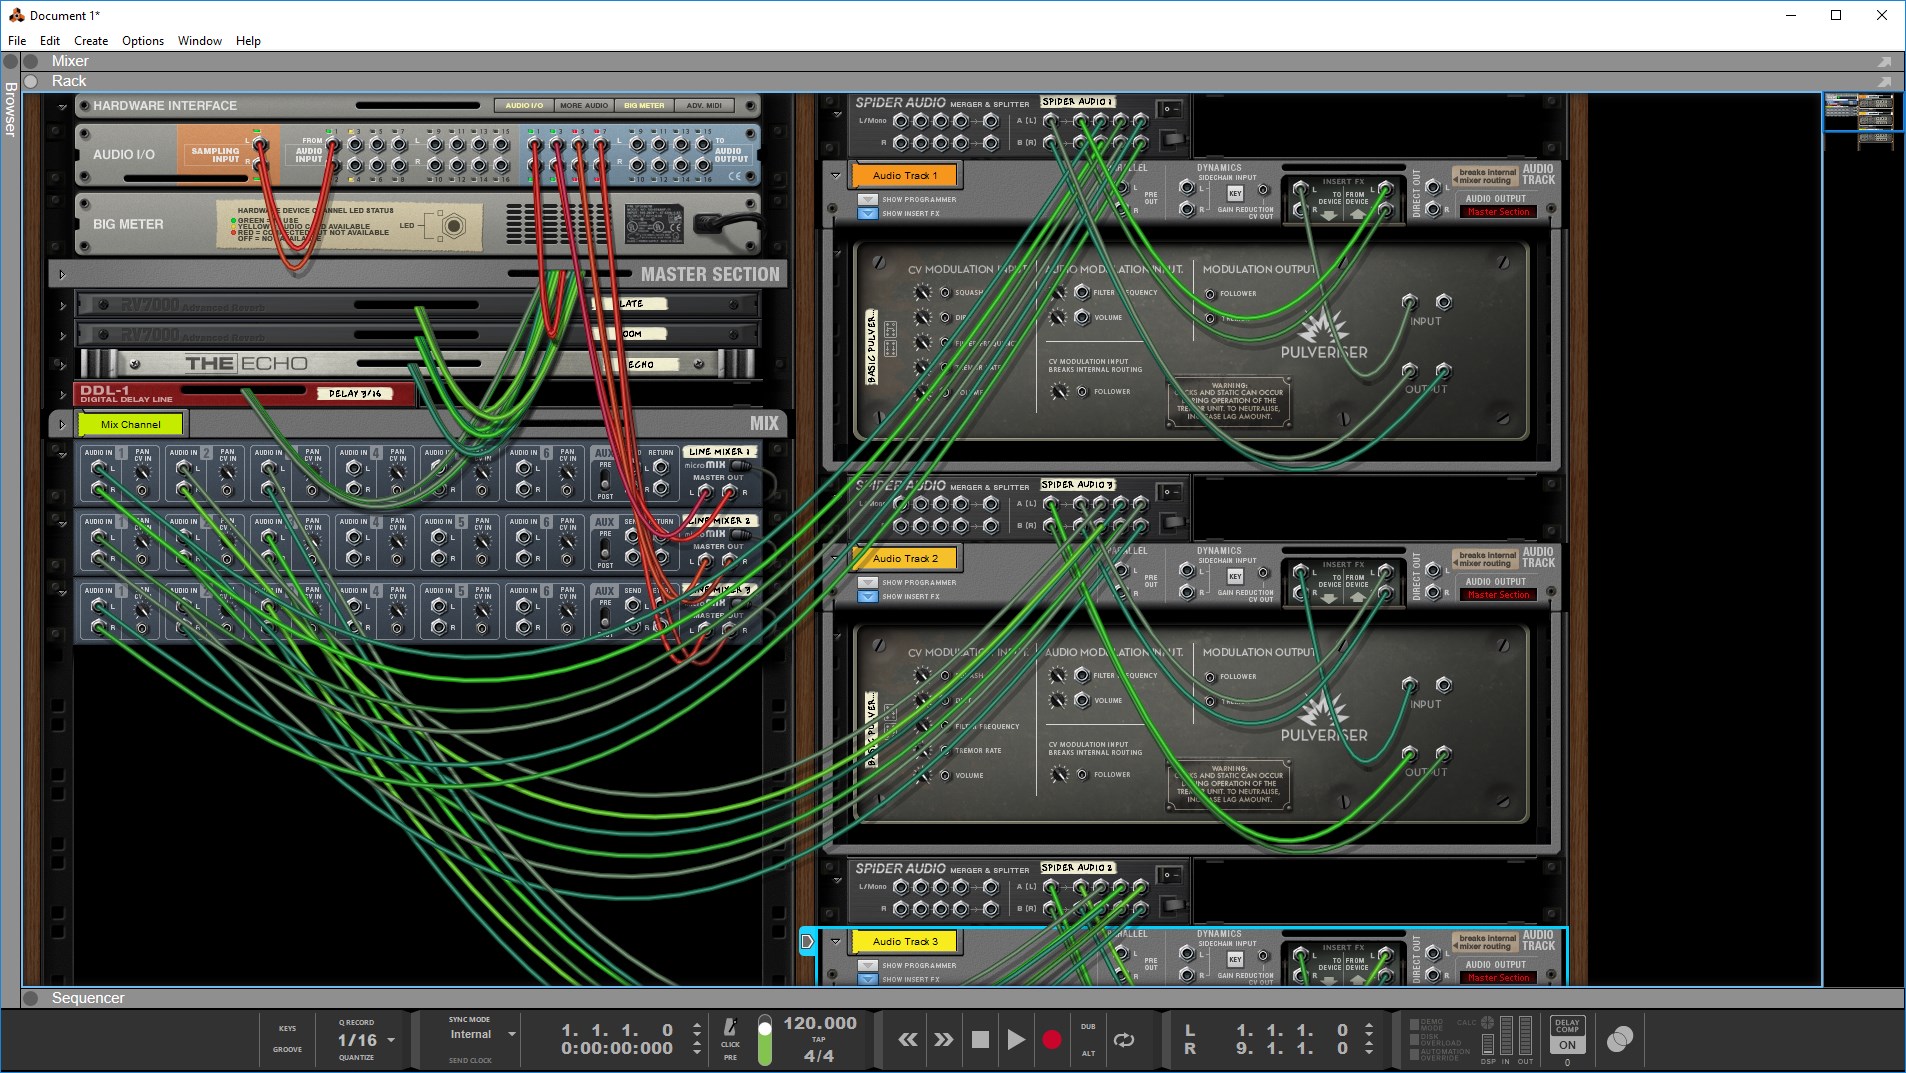
Task: Detach the Mixer panel
Action: pos(1884,62)
